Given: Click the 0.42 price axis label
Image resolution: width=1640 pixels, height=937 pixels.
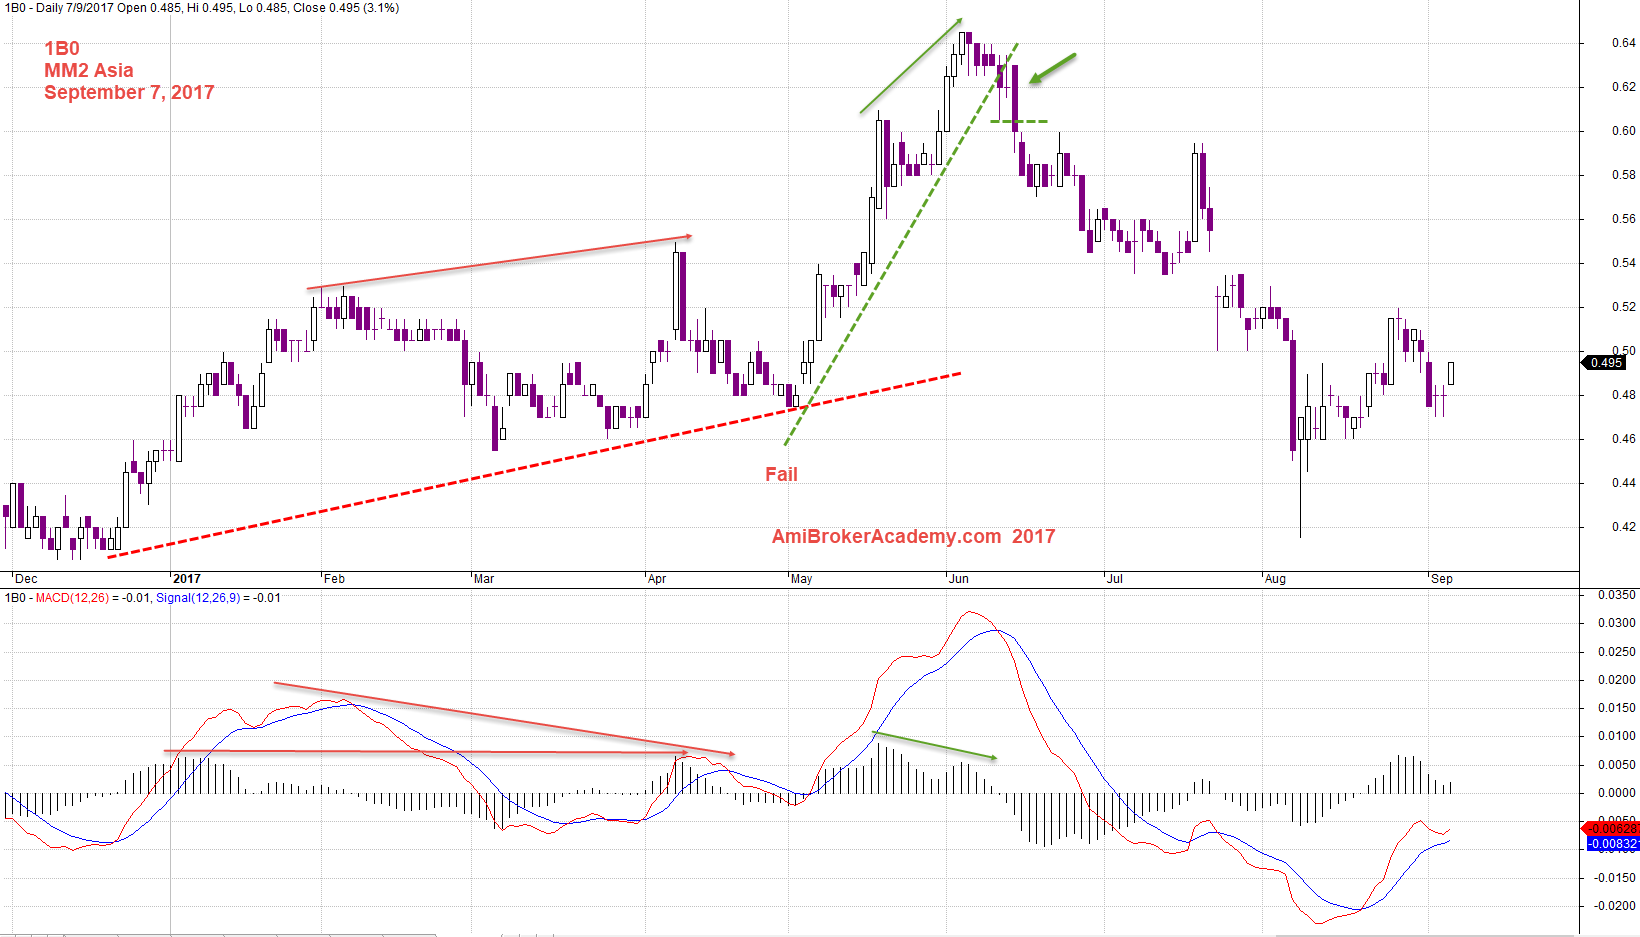Looking at the screenshot, I should (1624, 526).
